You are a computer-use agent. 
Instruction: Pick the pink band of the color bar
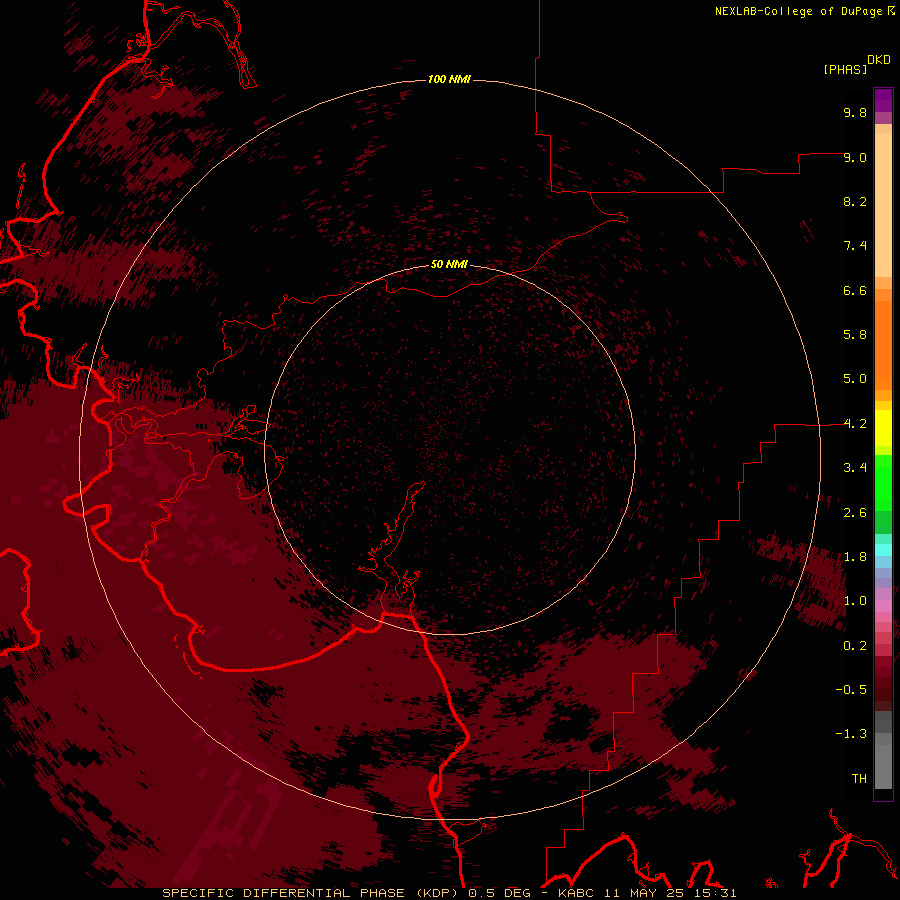coord(883,606)
